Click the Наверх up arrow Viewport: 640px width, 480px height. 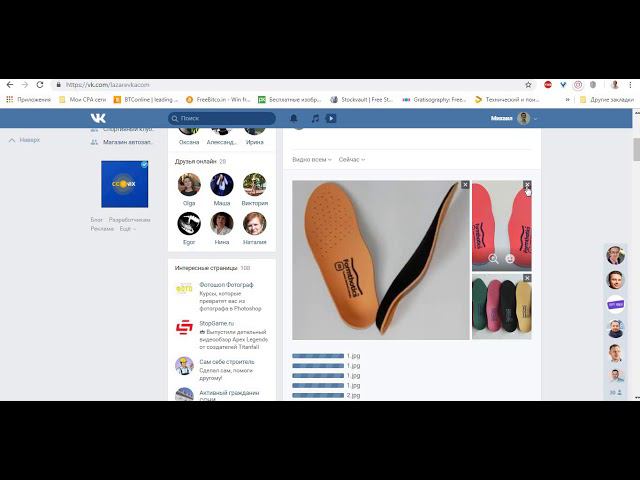pos(12,140)
